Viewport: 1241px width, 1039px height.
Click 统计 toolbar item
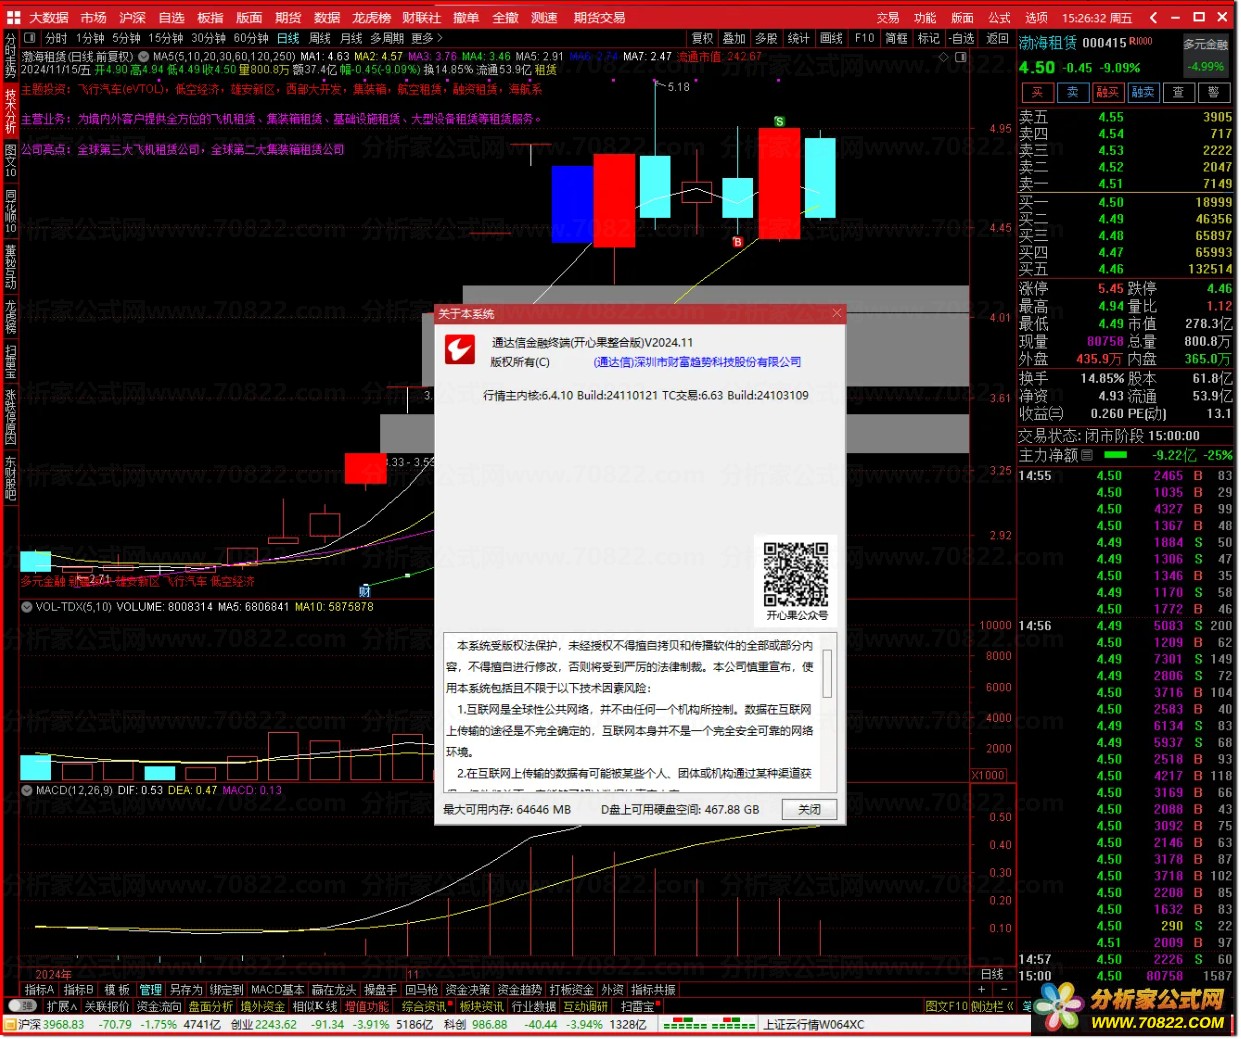pyautogui.click(x=799, y=38)
